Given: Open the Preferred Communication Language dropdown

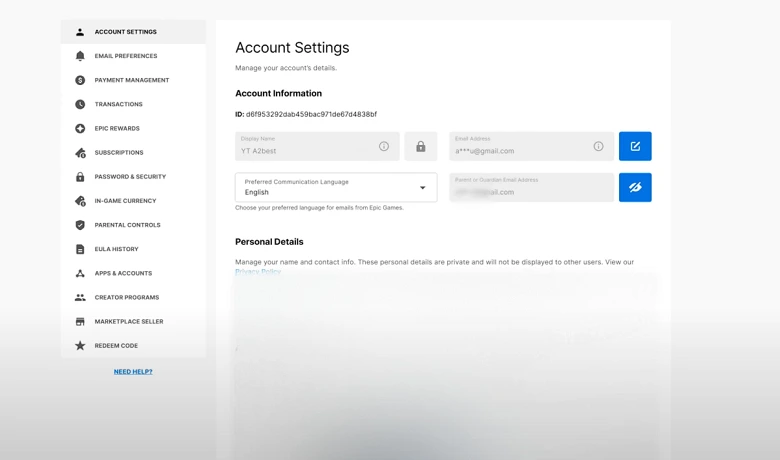Looking at the screenshot, I should pyautogui.click(x=335, y=187).
